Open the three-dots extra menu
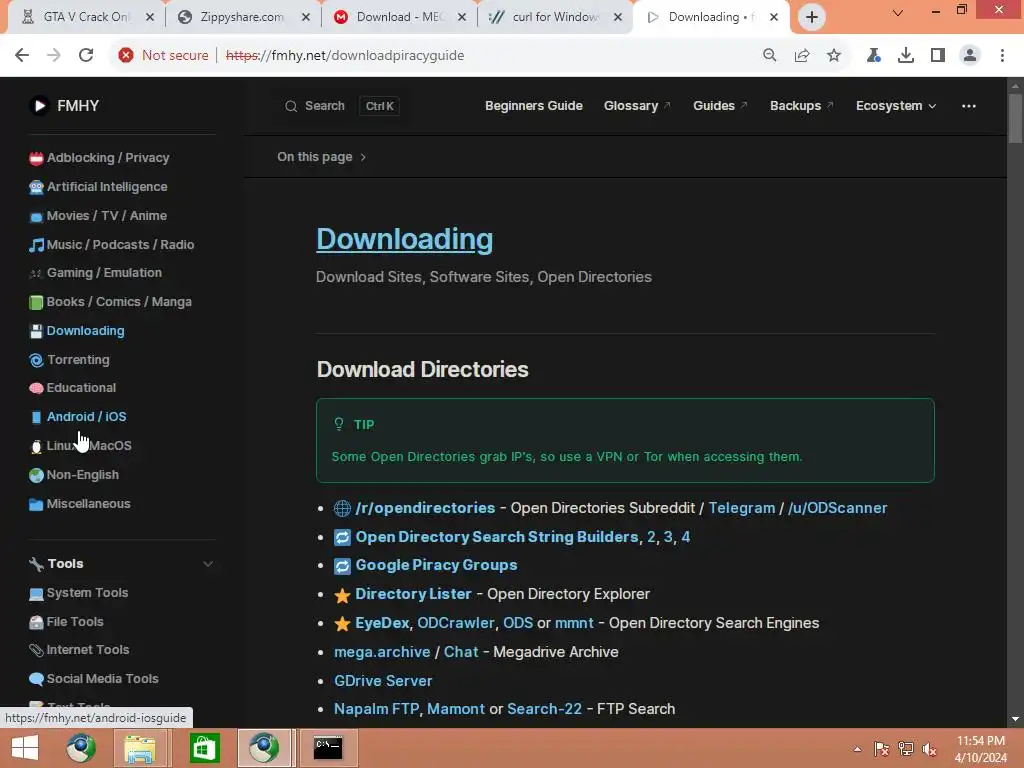The height and width of the screenshot is (768, 1024). tap(968, 106)
